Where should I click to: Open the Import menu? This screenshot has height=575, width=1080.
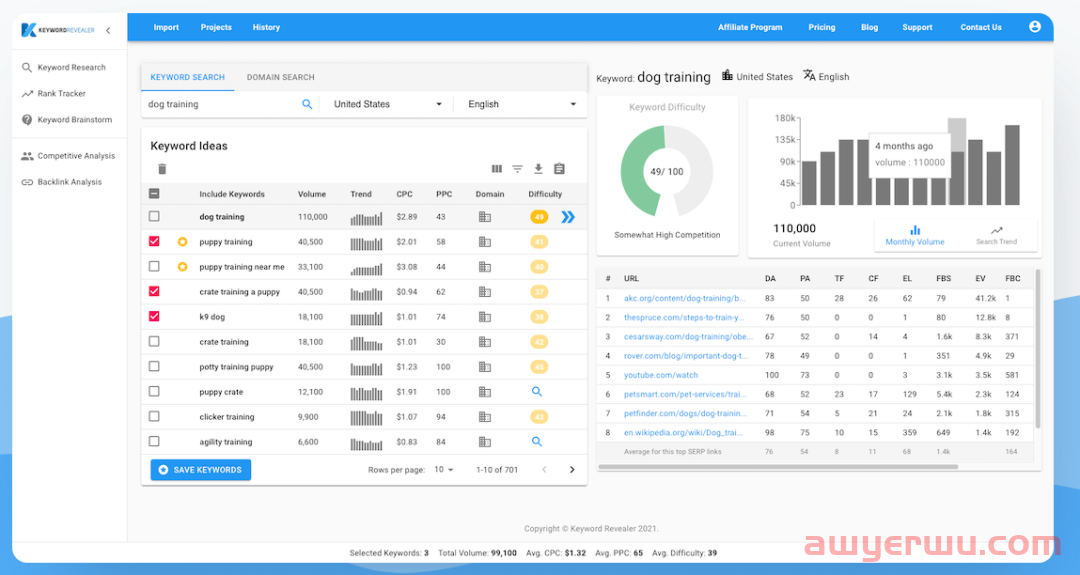pyautogui.click(x=166, y=28)
